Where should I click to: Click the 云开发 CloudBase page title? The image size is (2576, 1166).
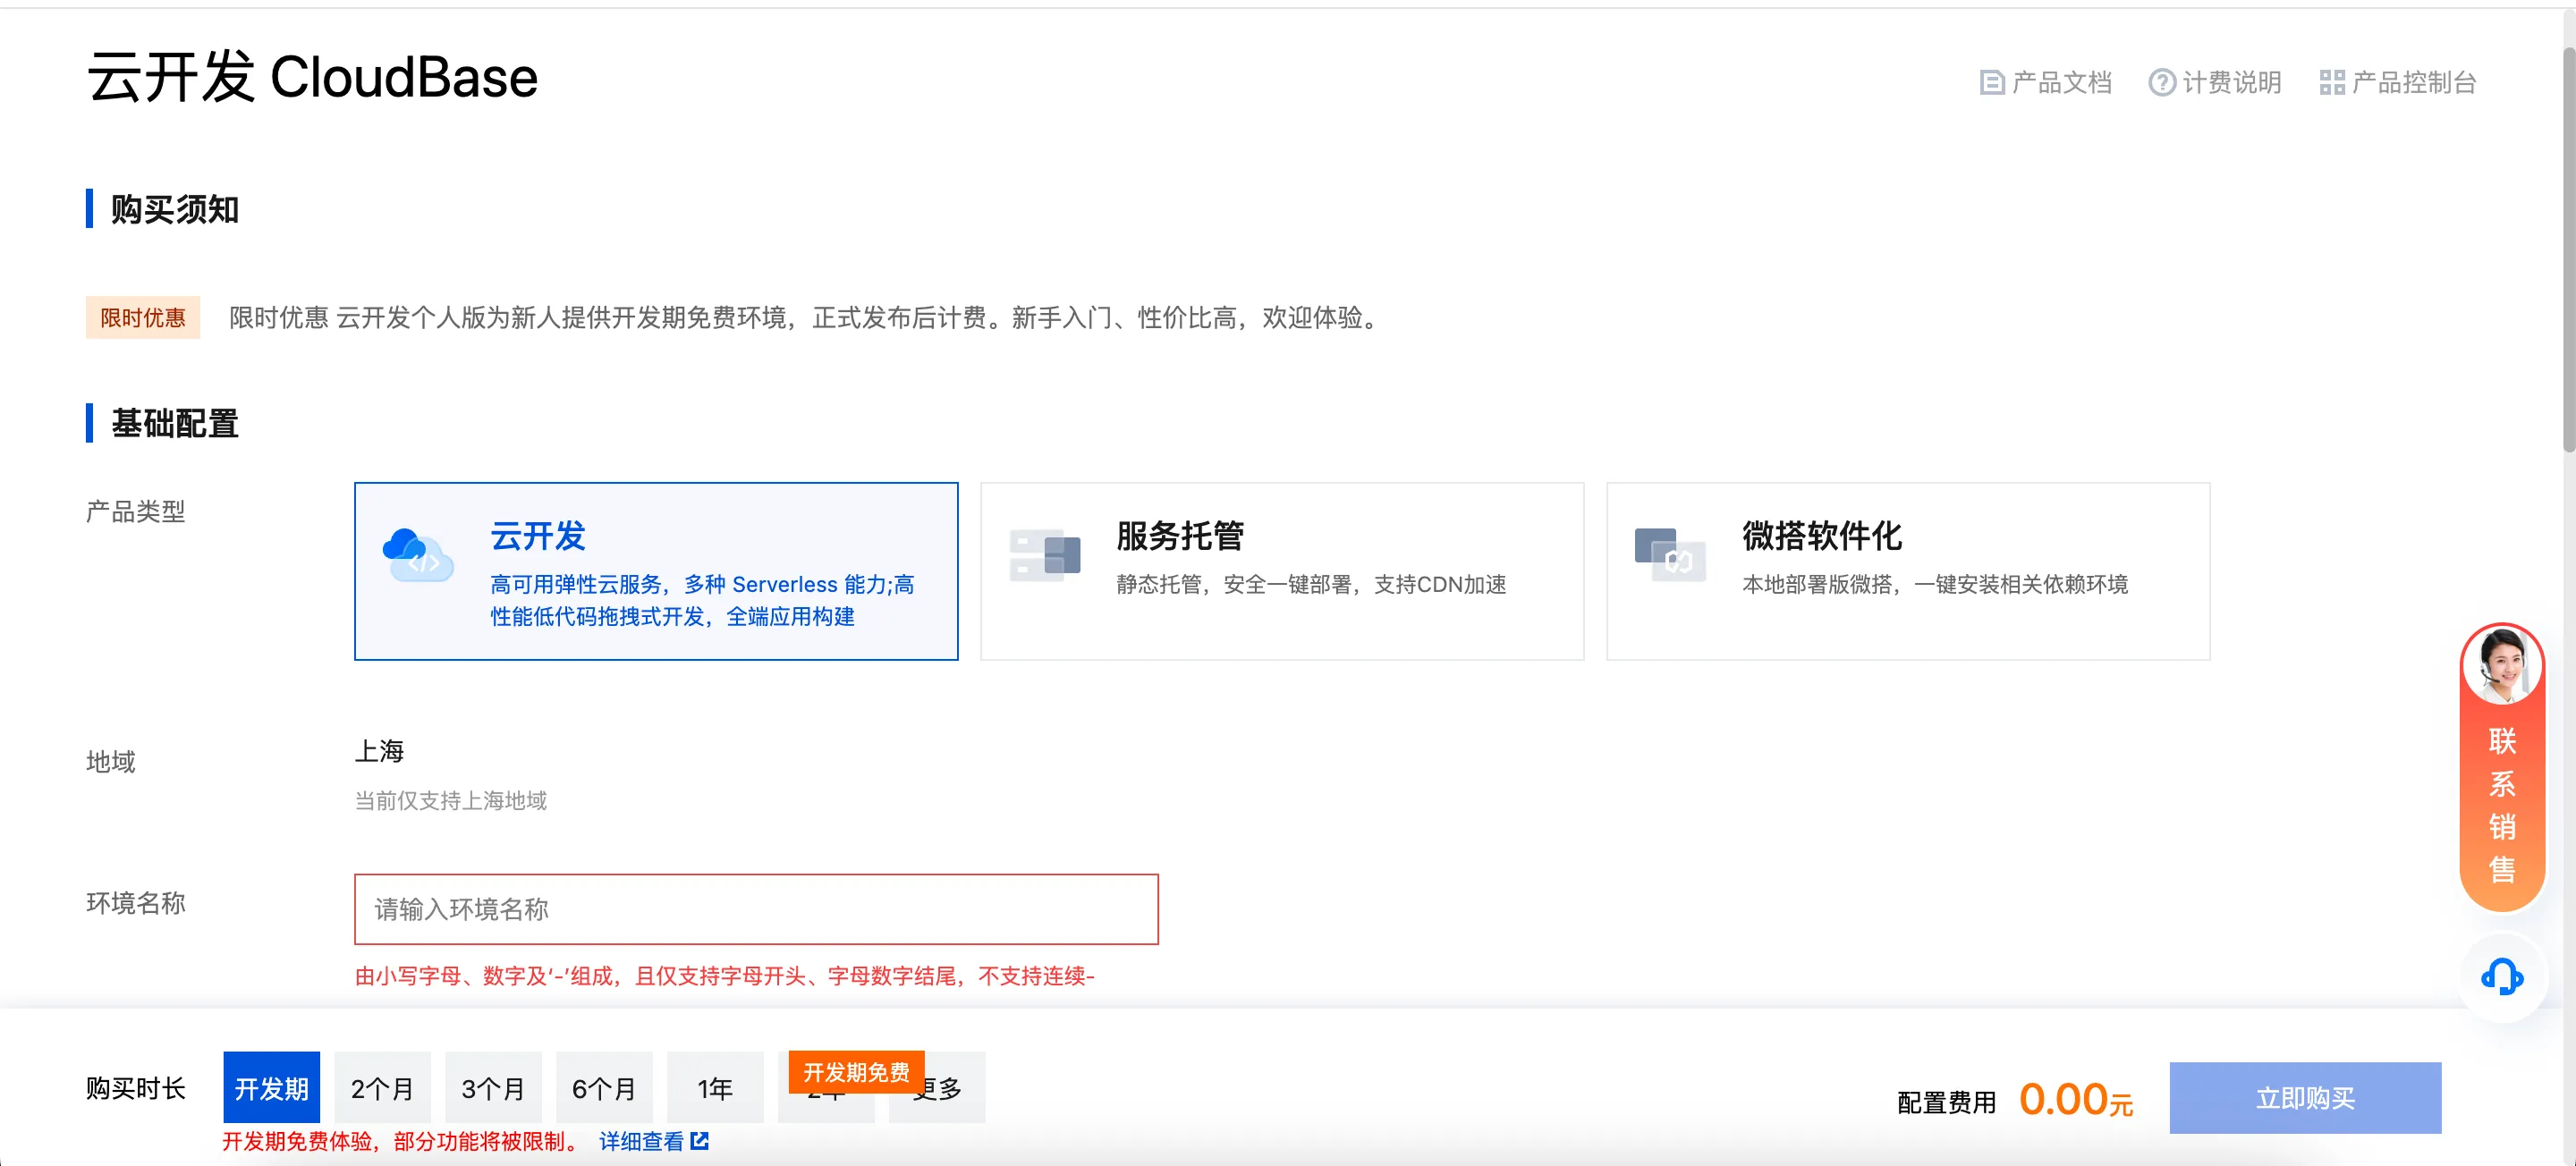(x=312, y=77)
